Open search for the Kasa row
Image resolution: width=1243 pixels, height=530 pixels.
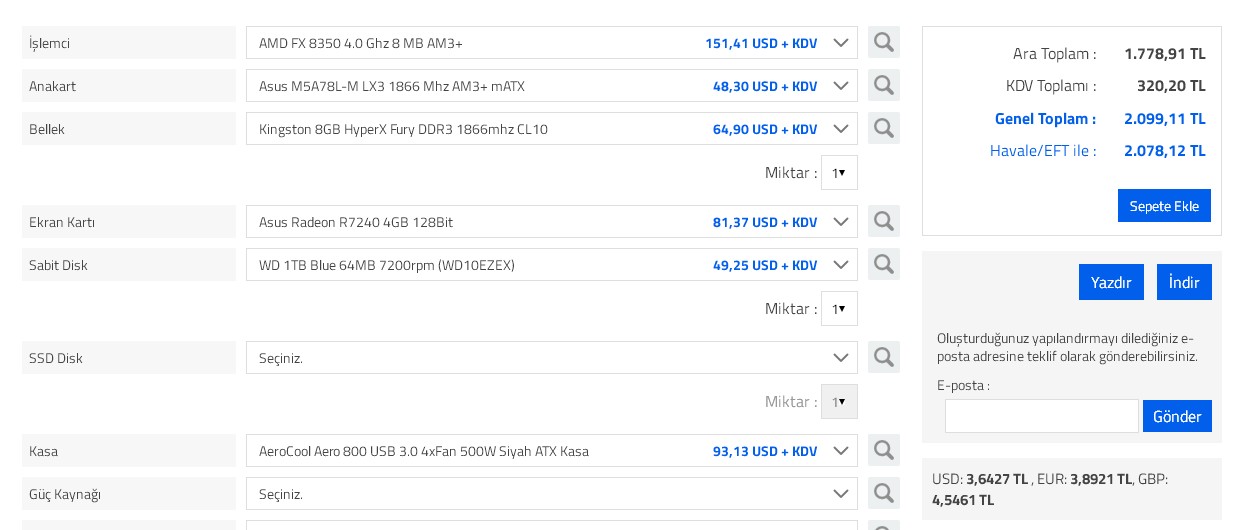(x=883, y=450)
